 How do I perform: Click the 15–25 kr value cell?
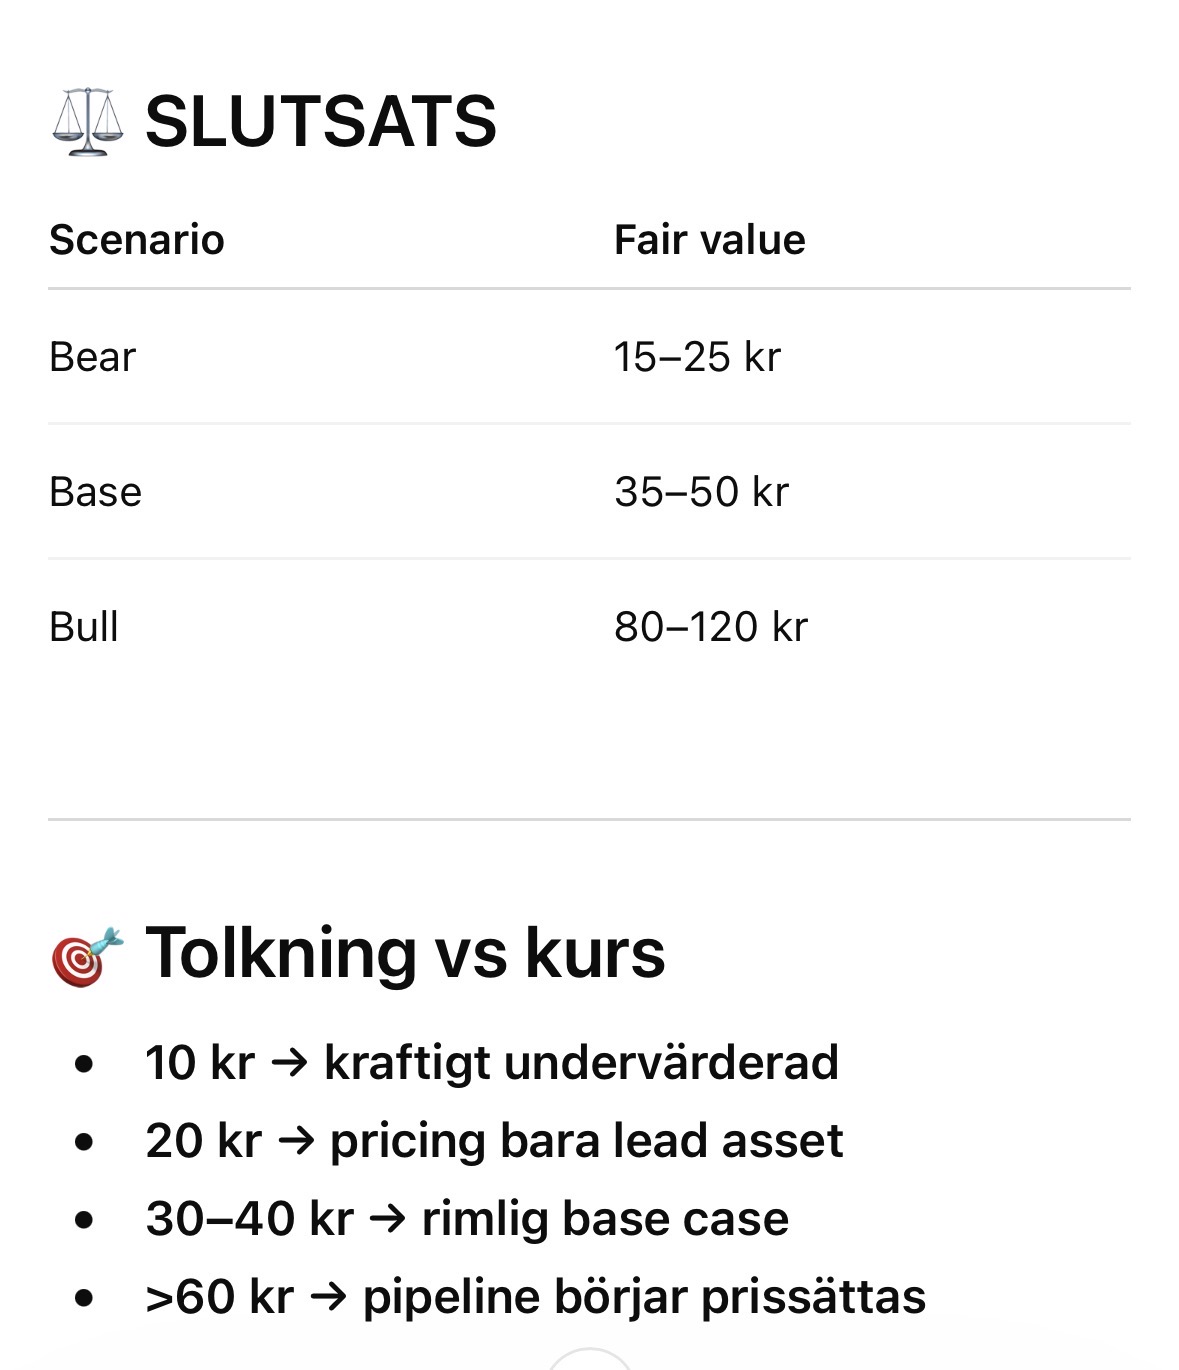[x=697, y=357]
